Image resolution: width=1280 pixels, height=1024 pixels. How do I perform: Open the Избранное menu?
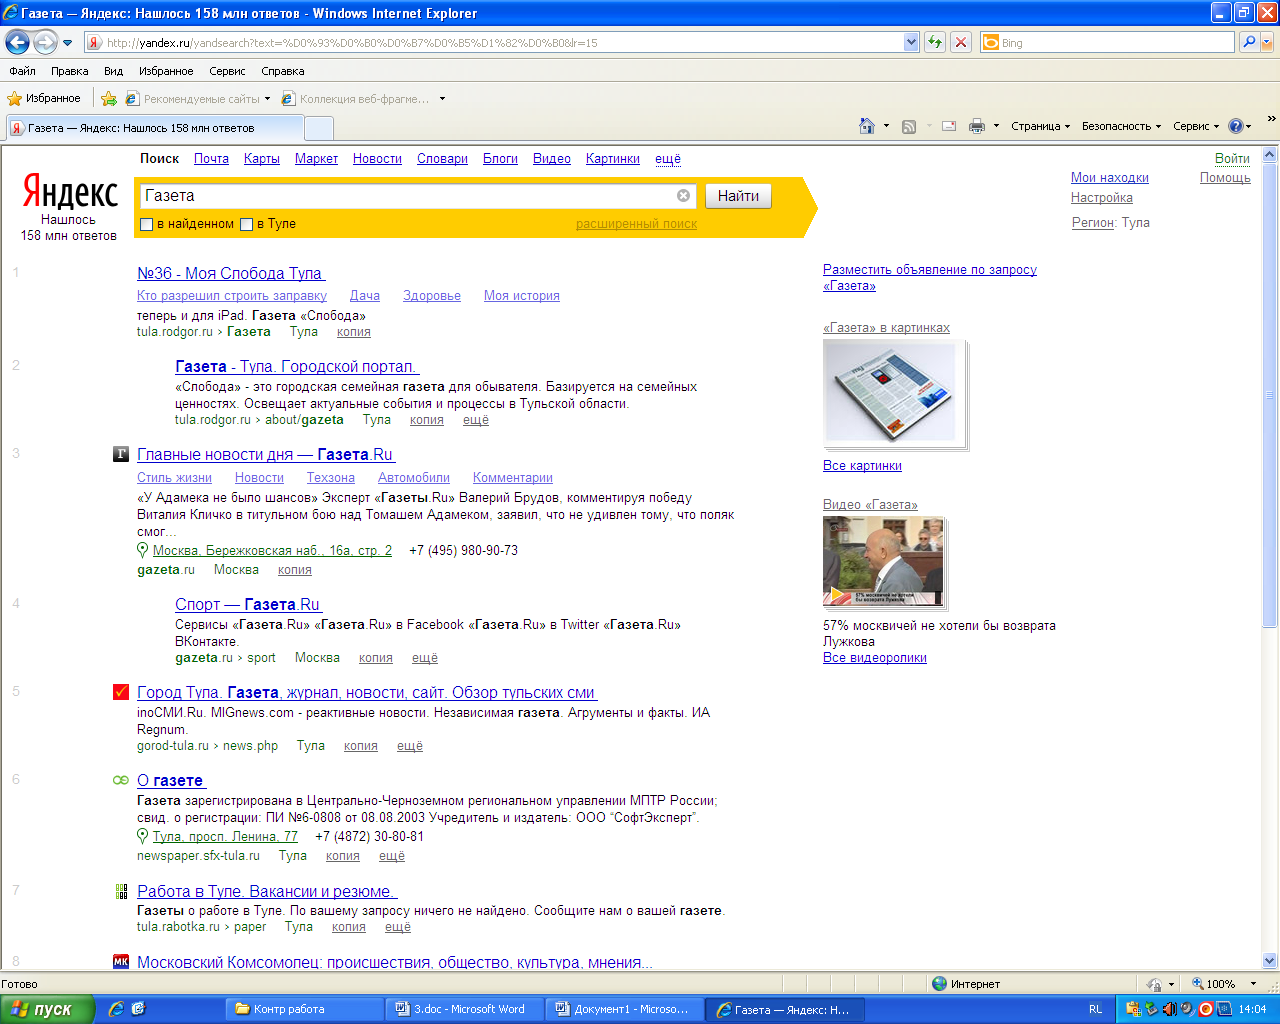pos(166,71)
